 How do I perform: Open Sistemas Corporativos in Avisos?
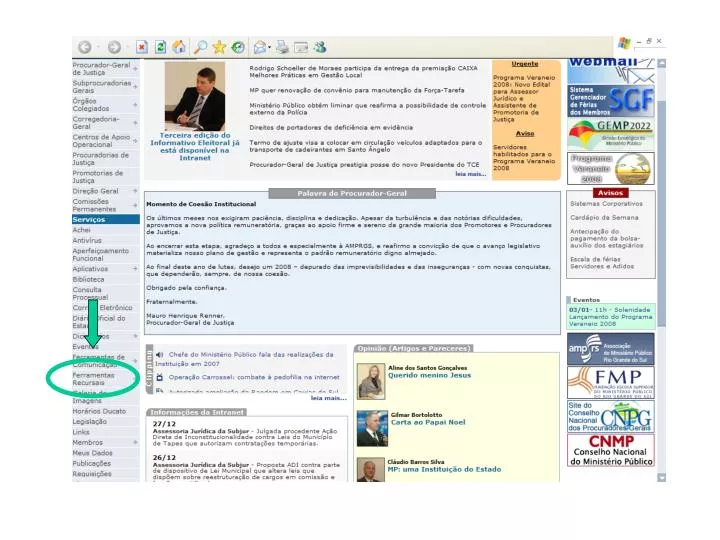pyautogui.click(x=607, y=204)
